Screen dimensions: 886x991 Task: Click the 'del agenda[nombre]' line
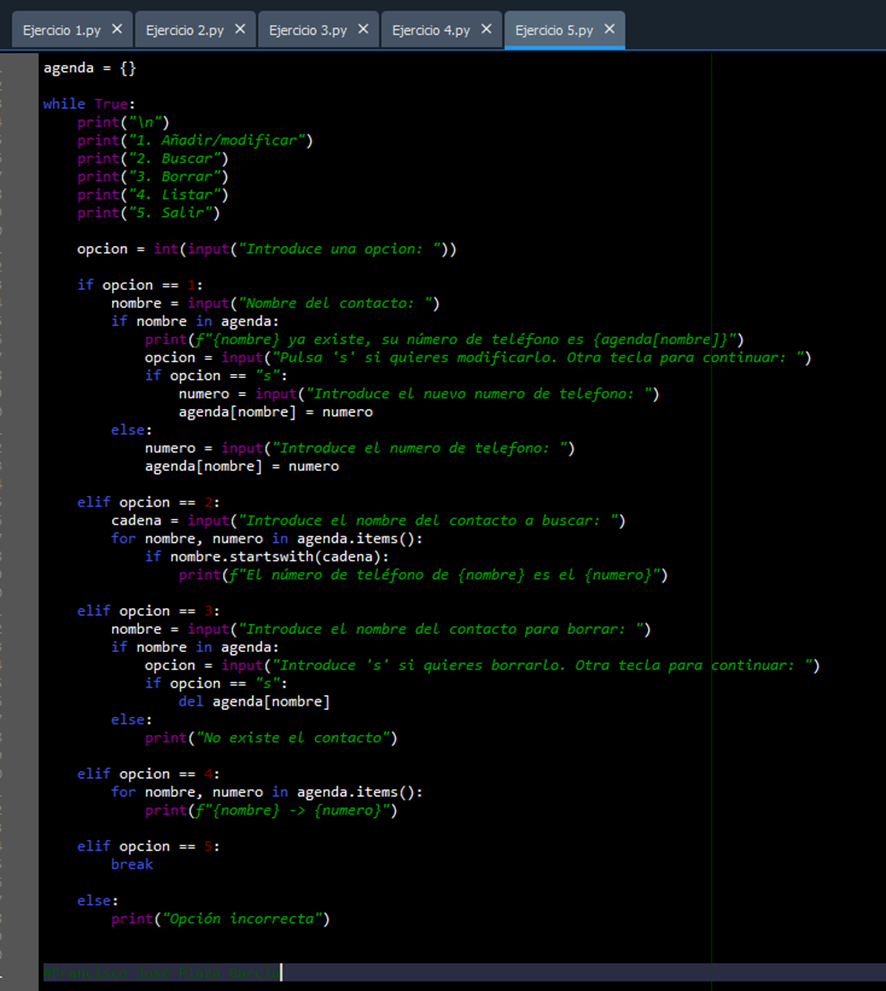254,701
